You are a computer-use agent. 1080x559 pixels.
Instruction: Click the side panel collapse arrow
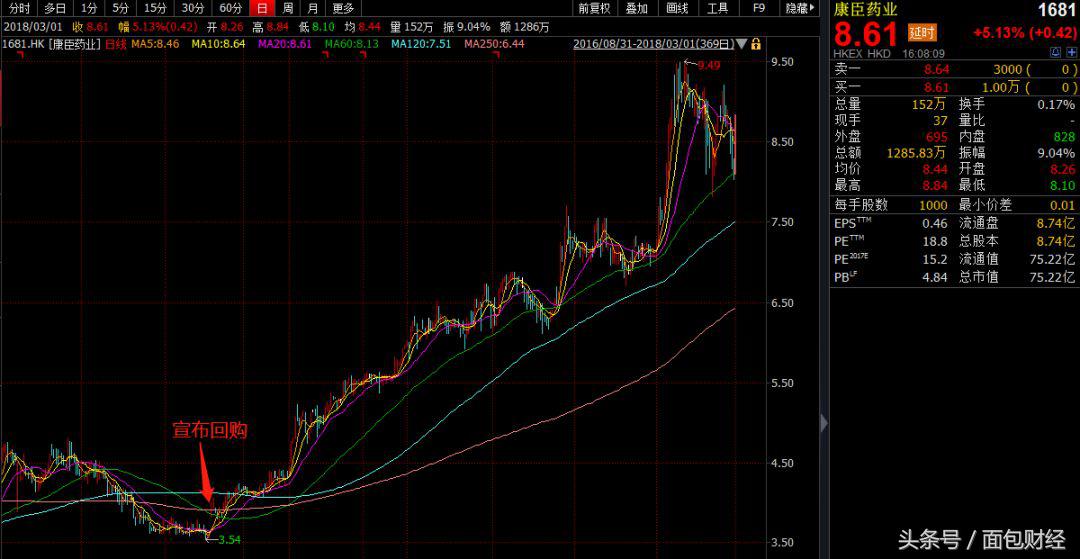(823, 422)
